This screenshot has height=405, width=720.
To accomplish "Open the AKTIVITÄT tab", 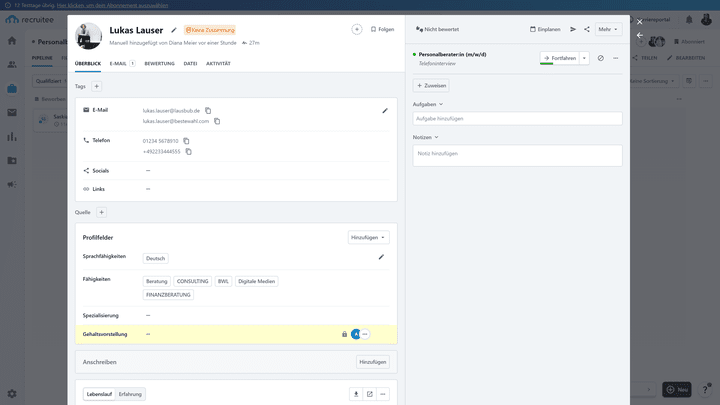I will 218,63.
